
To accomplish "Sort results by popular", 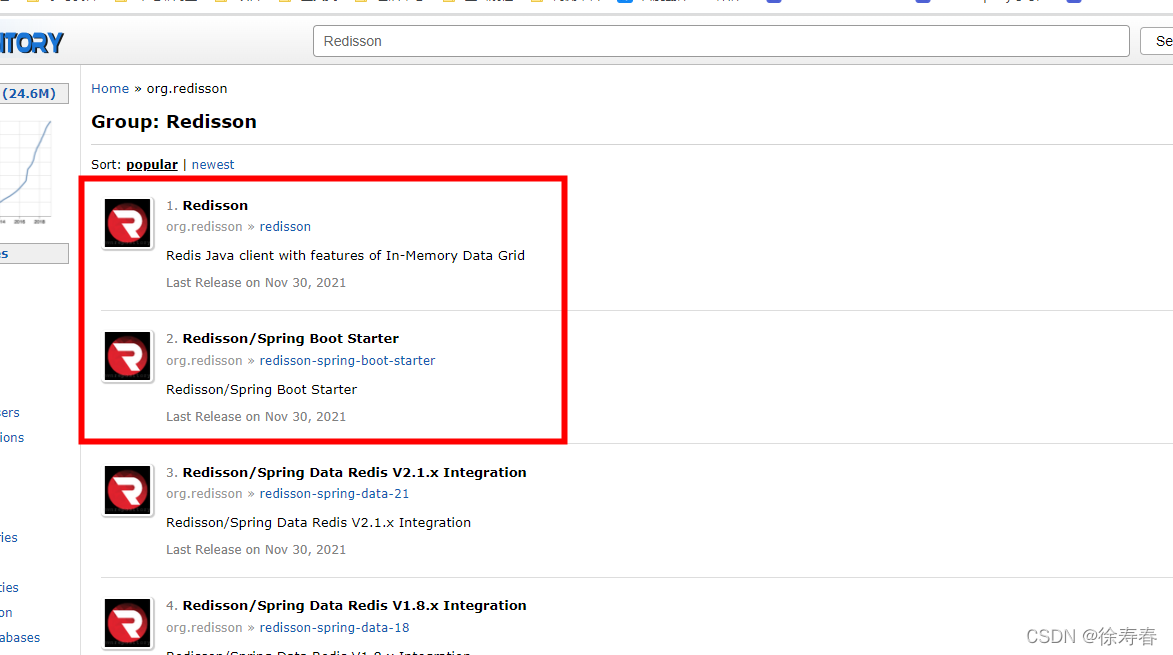I will coord(152,164).
